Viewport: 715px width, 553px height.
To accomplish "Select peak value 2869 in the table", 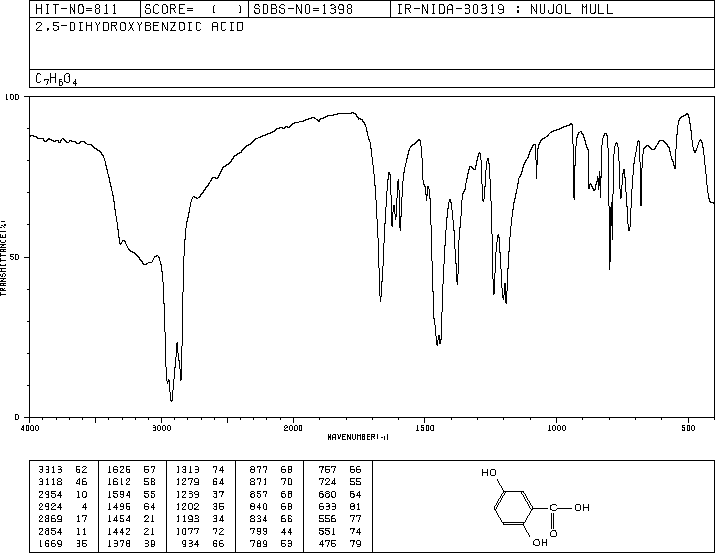I will click(51, 519).
